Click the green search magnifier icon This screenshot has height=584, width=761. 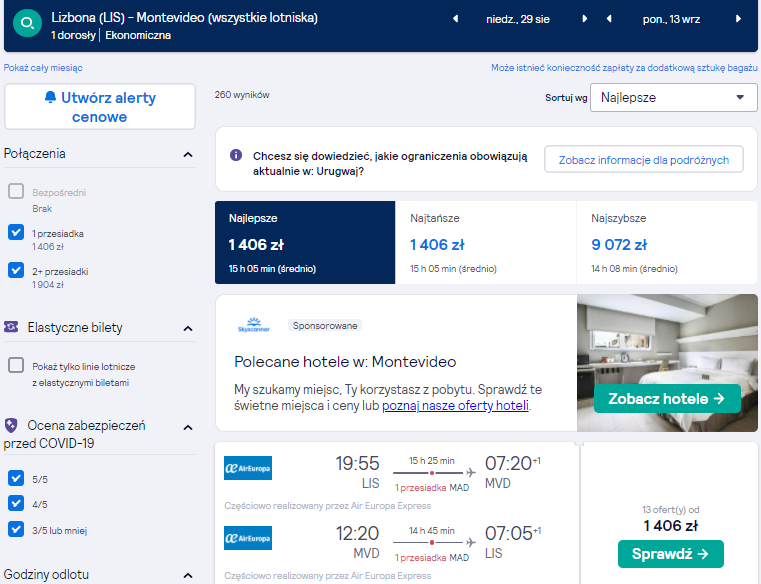(27, 22)
